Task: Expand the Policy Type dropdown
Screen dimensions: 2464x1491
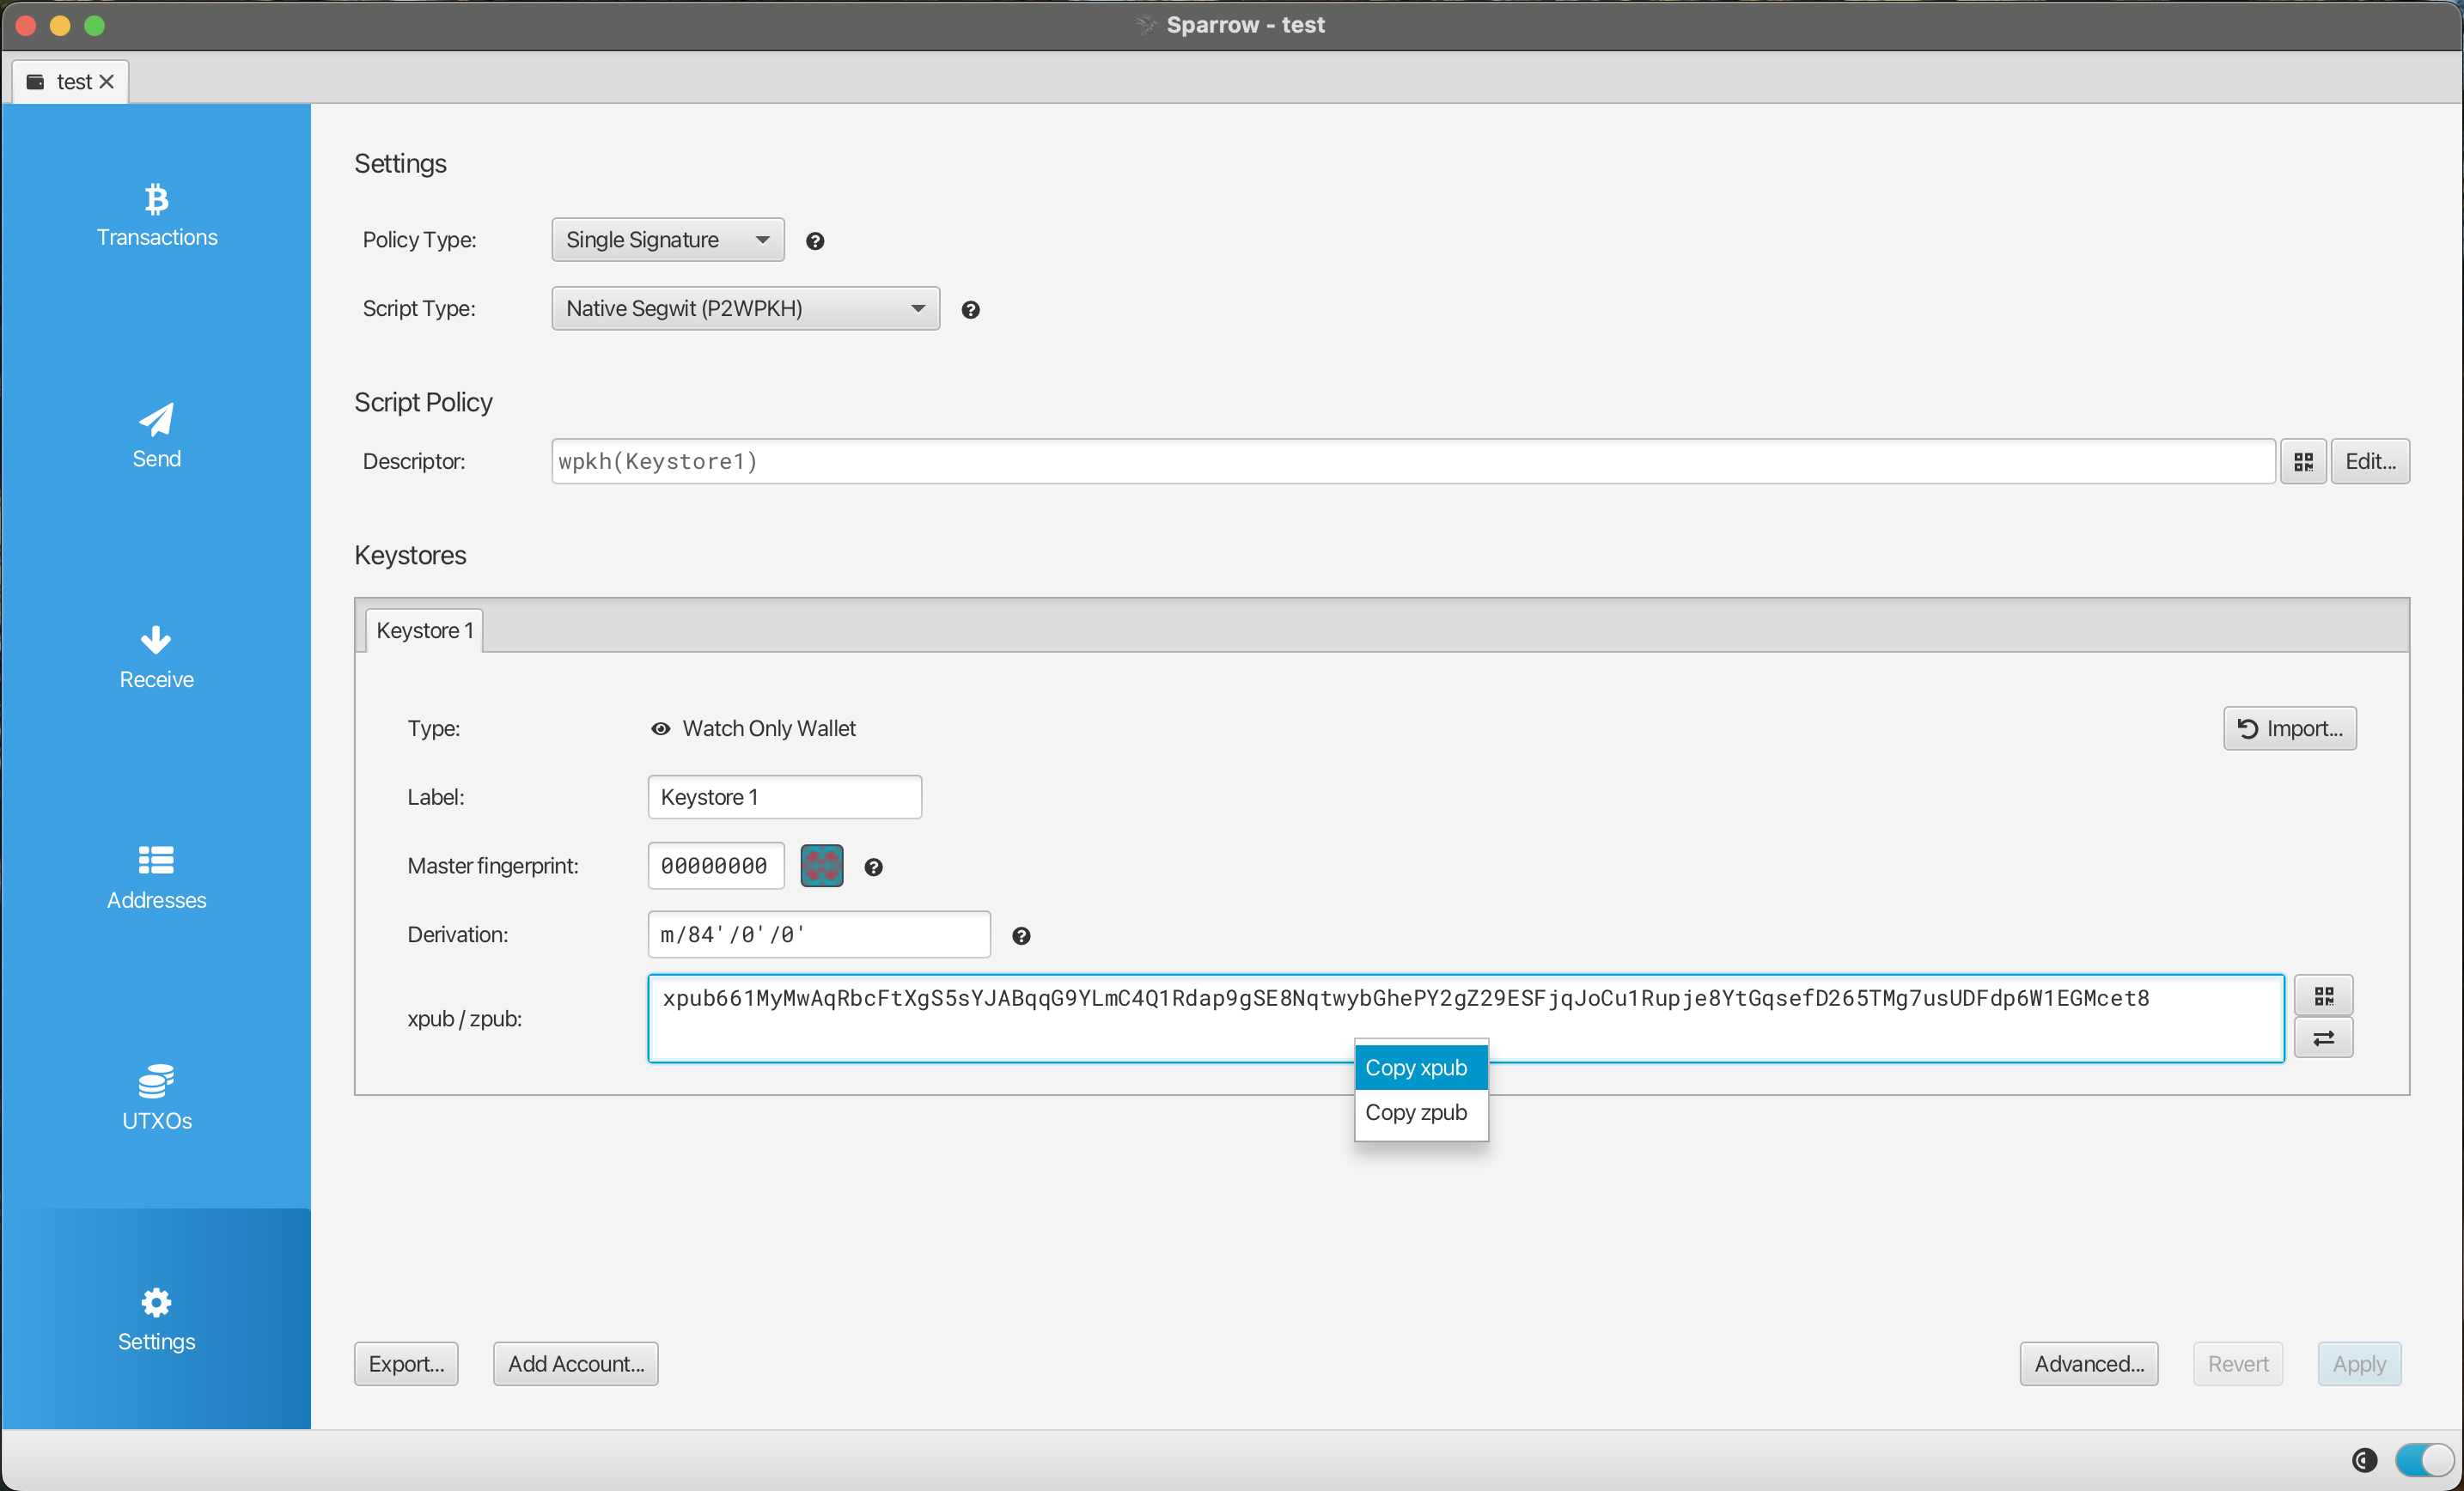Action: (667, 240)
